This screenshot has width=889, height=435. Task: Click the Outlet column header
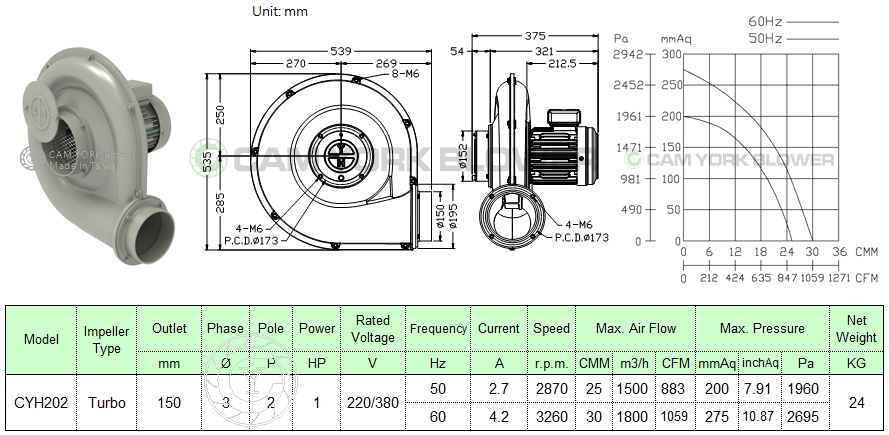pos(169,328)
